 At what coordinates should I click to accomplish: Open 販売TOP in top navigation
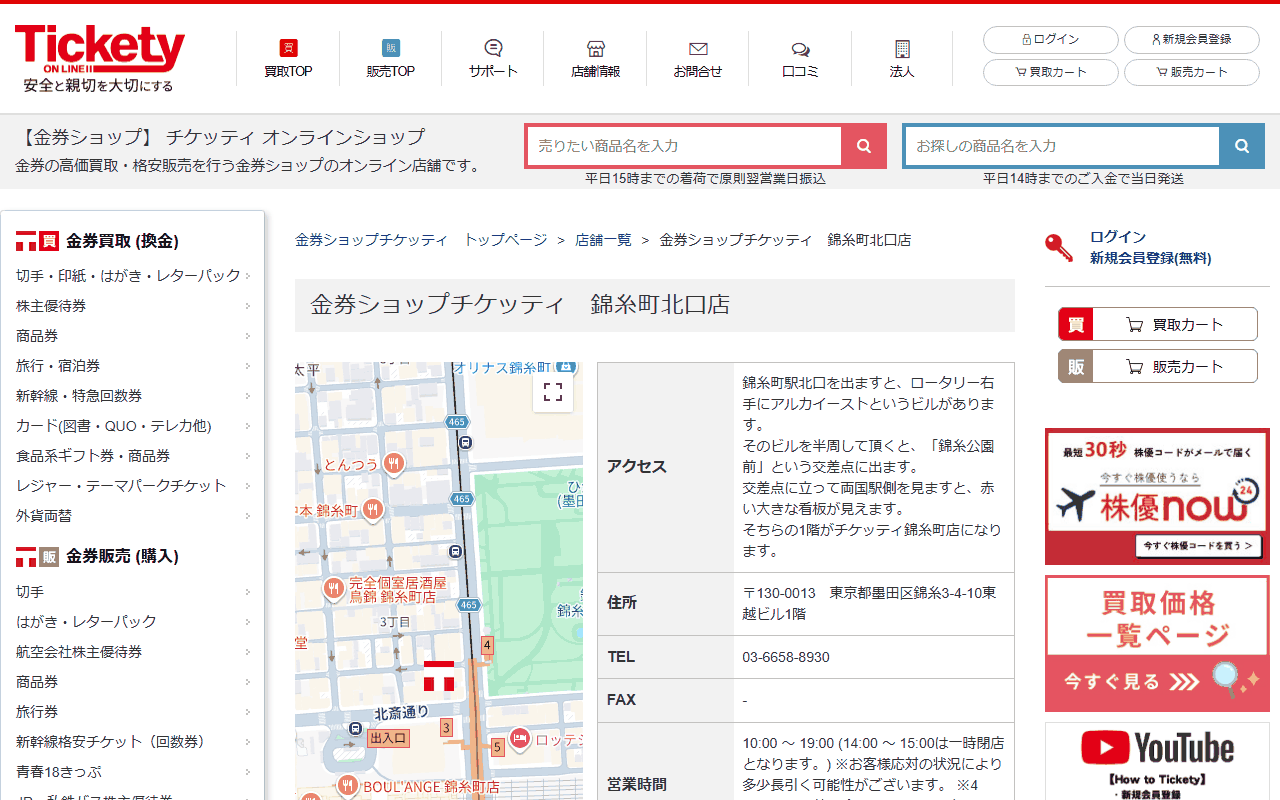pyautogui.click(x=390, y=59)
